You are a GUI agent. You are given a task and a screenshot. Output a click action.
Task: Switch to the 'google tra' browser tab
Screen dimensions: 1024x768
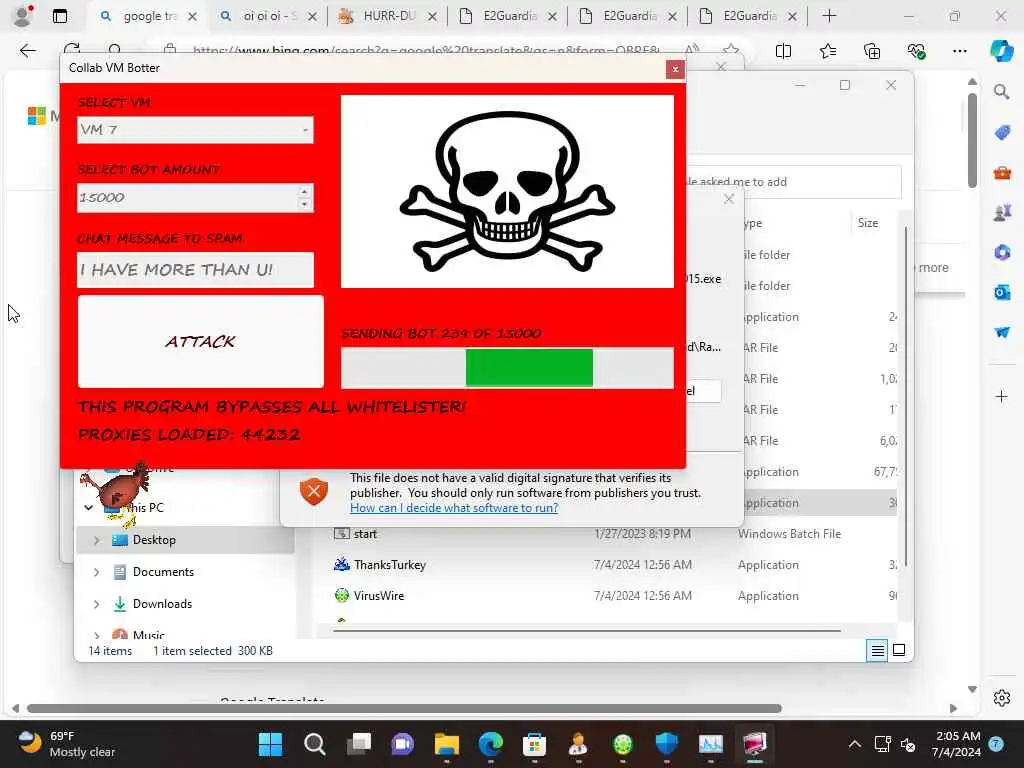point(148,16)
